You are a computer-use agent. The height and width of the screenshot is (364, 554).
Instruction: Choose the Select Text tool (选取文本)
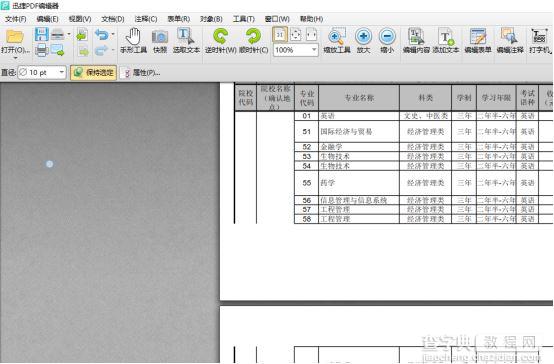pos(186,41)
